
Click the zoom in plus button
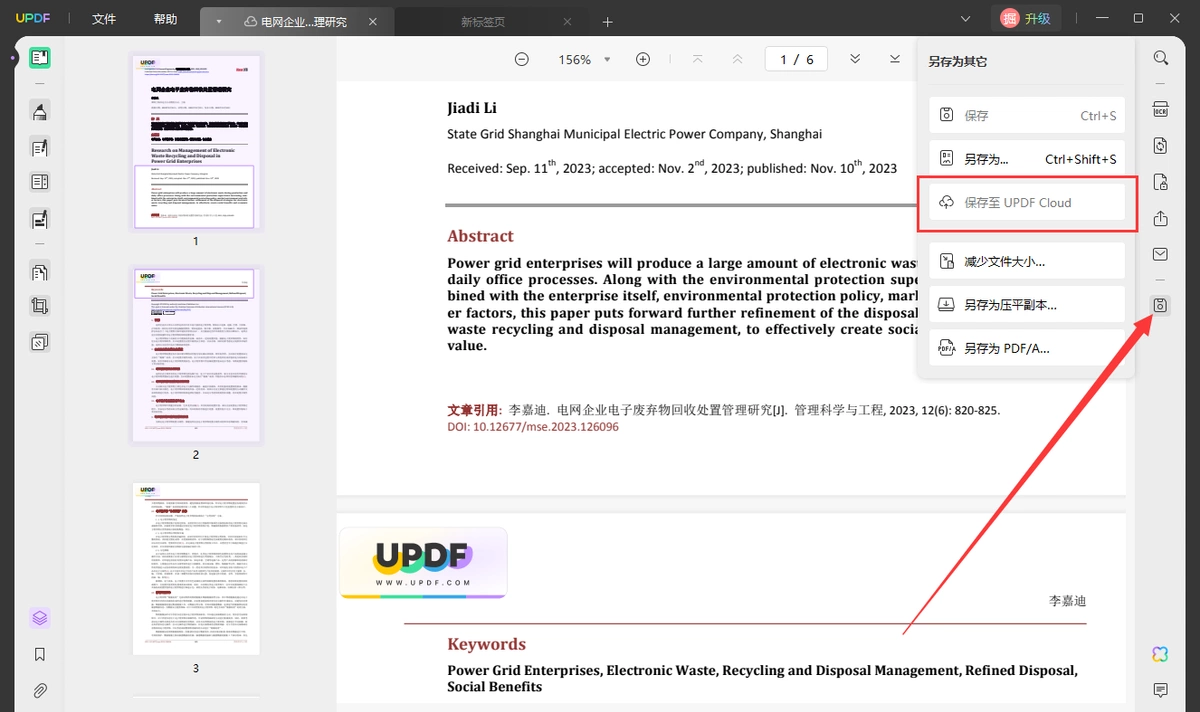[643, 59]
